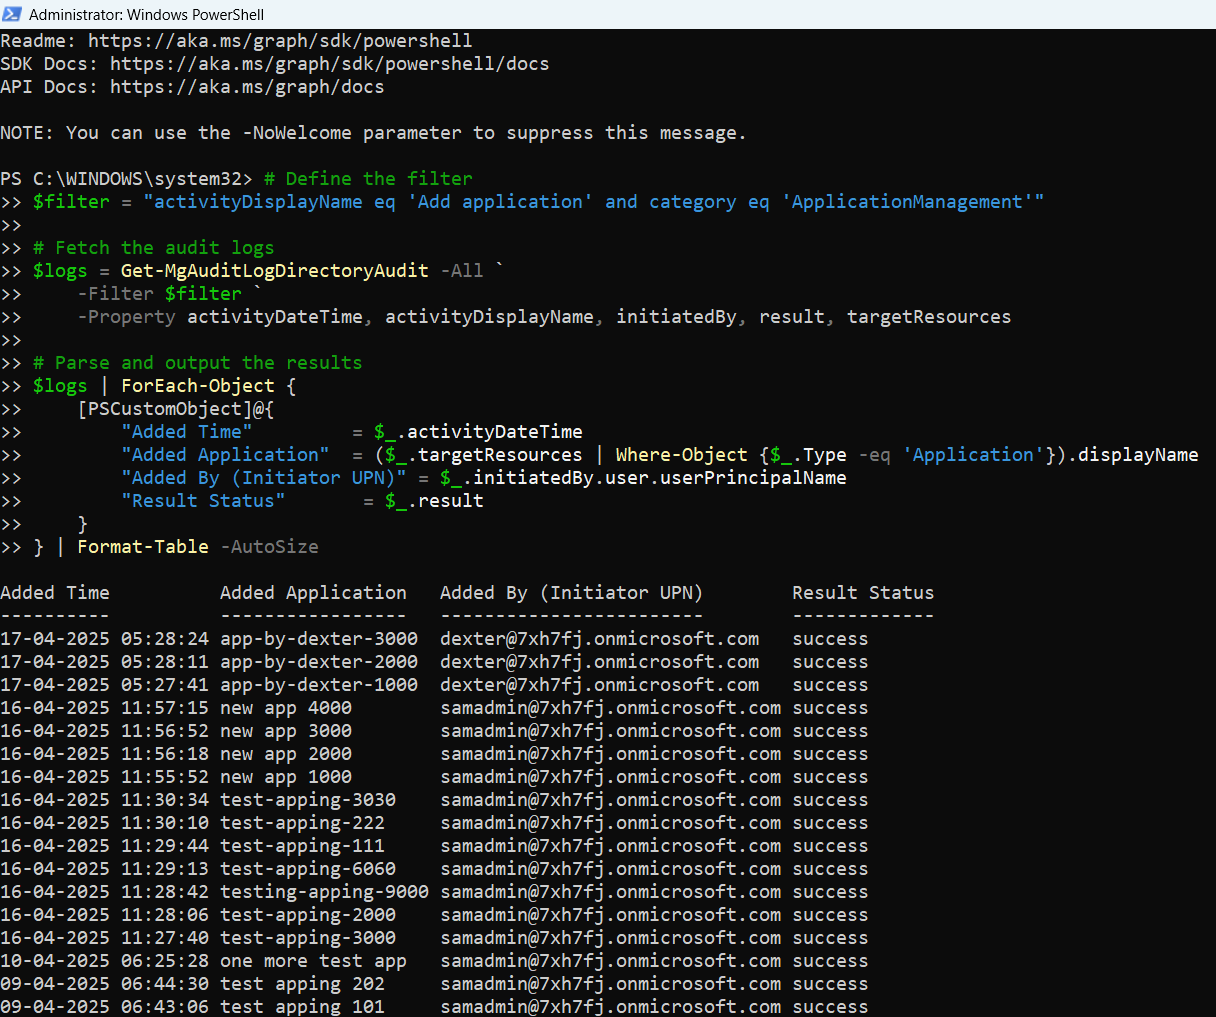Image resolution: width=1216 pixels, height=1017 pixels.
Task: Click the 'Added Application' column header in output
Action: pyautogui.click(x=313, y=593)
